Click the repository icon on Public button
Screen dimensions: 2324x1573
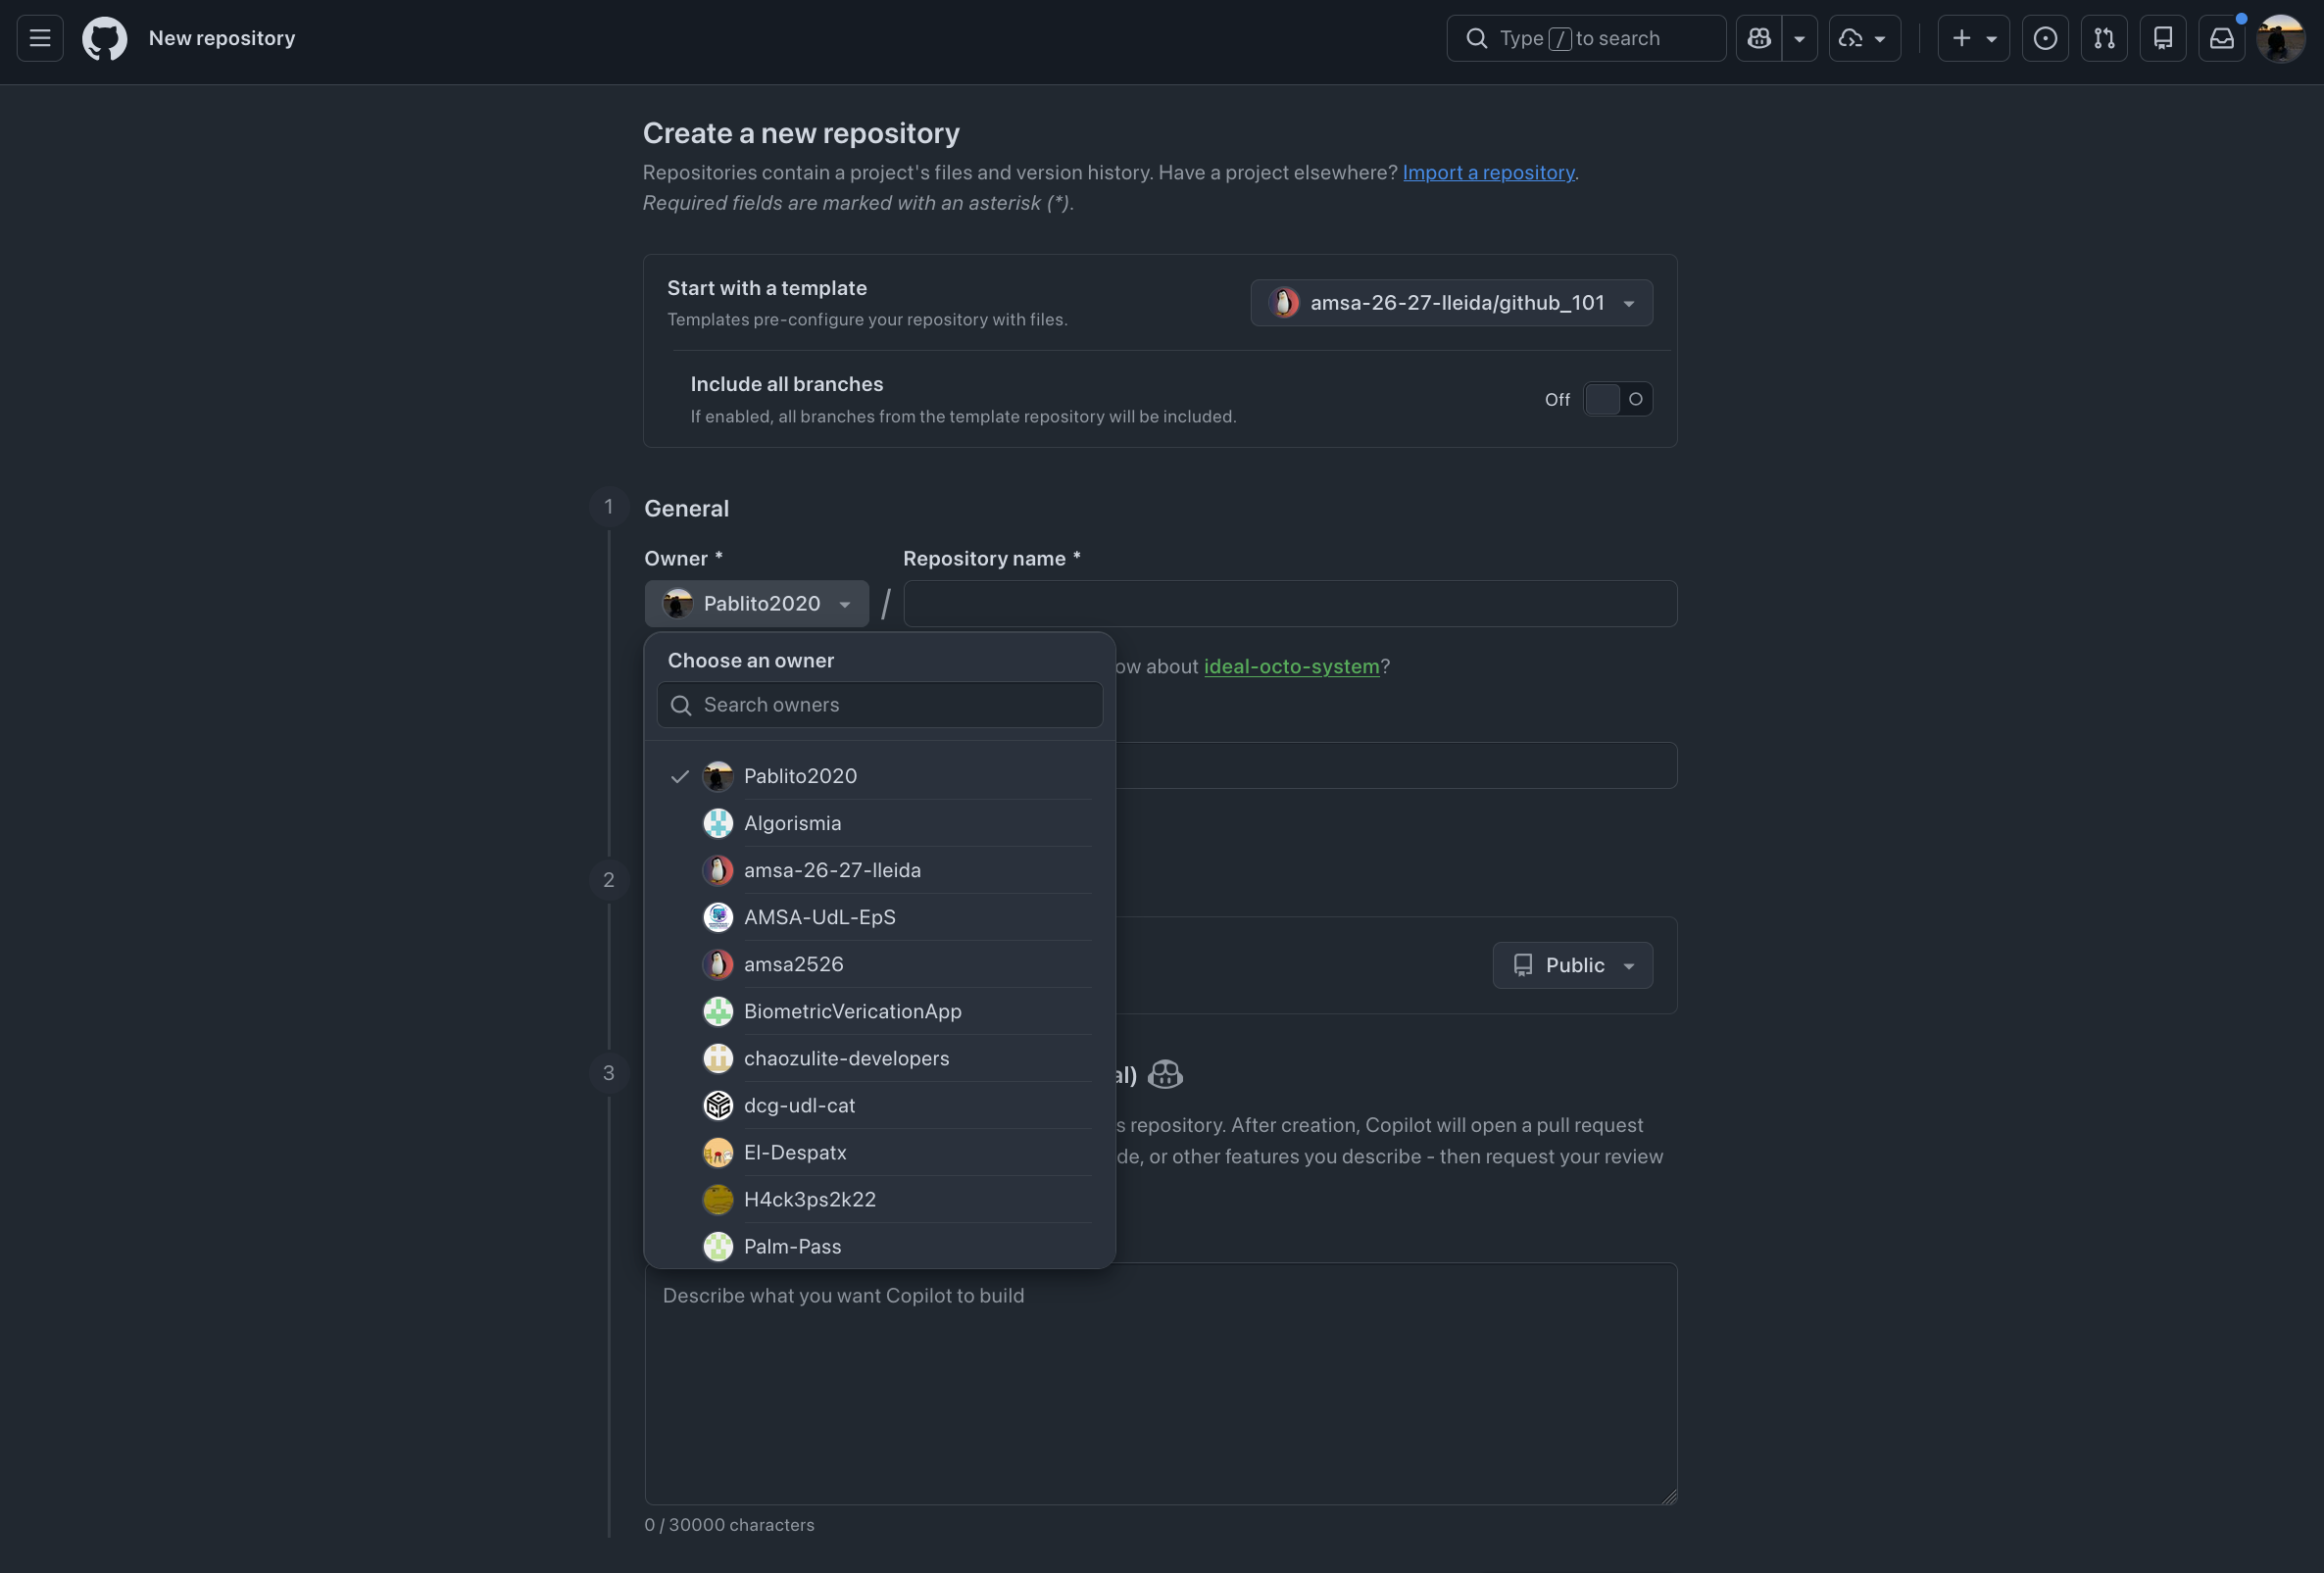point(1523,966)
